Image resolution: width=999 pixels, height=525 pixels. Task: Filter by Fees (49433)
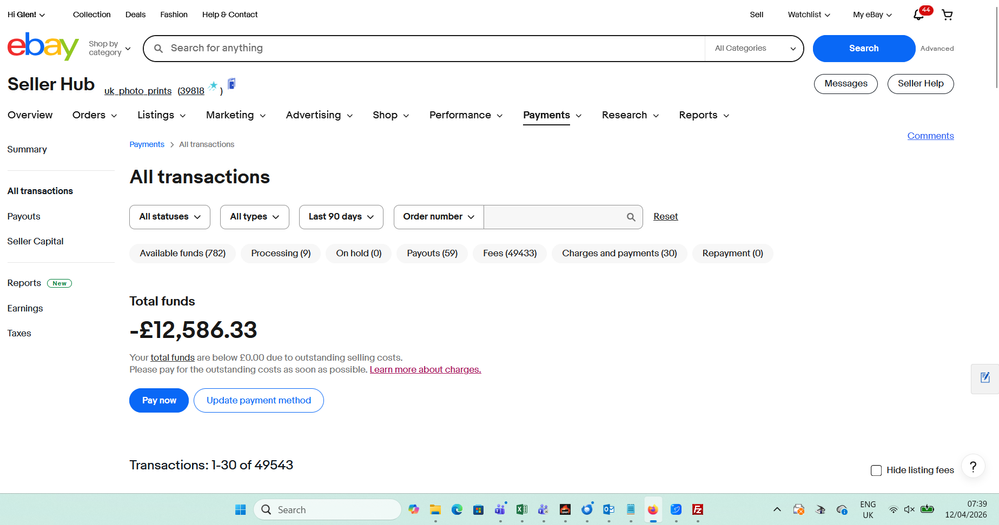[510, 253]
